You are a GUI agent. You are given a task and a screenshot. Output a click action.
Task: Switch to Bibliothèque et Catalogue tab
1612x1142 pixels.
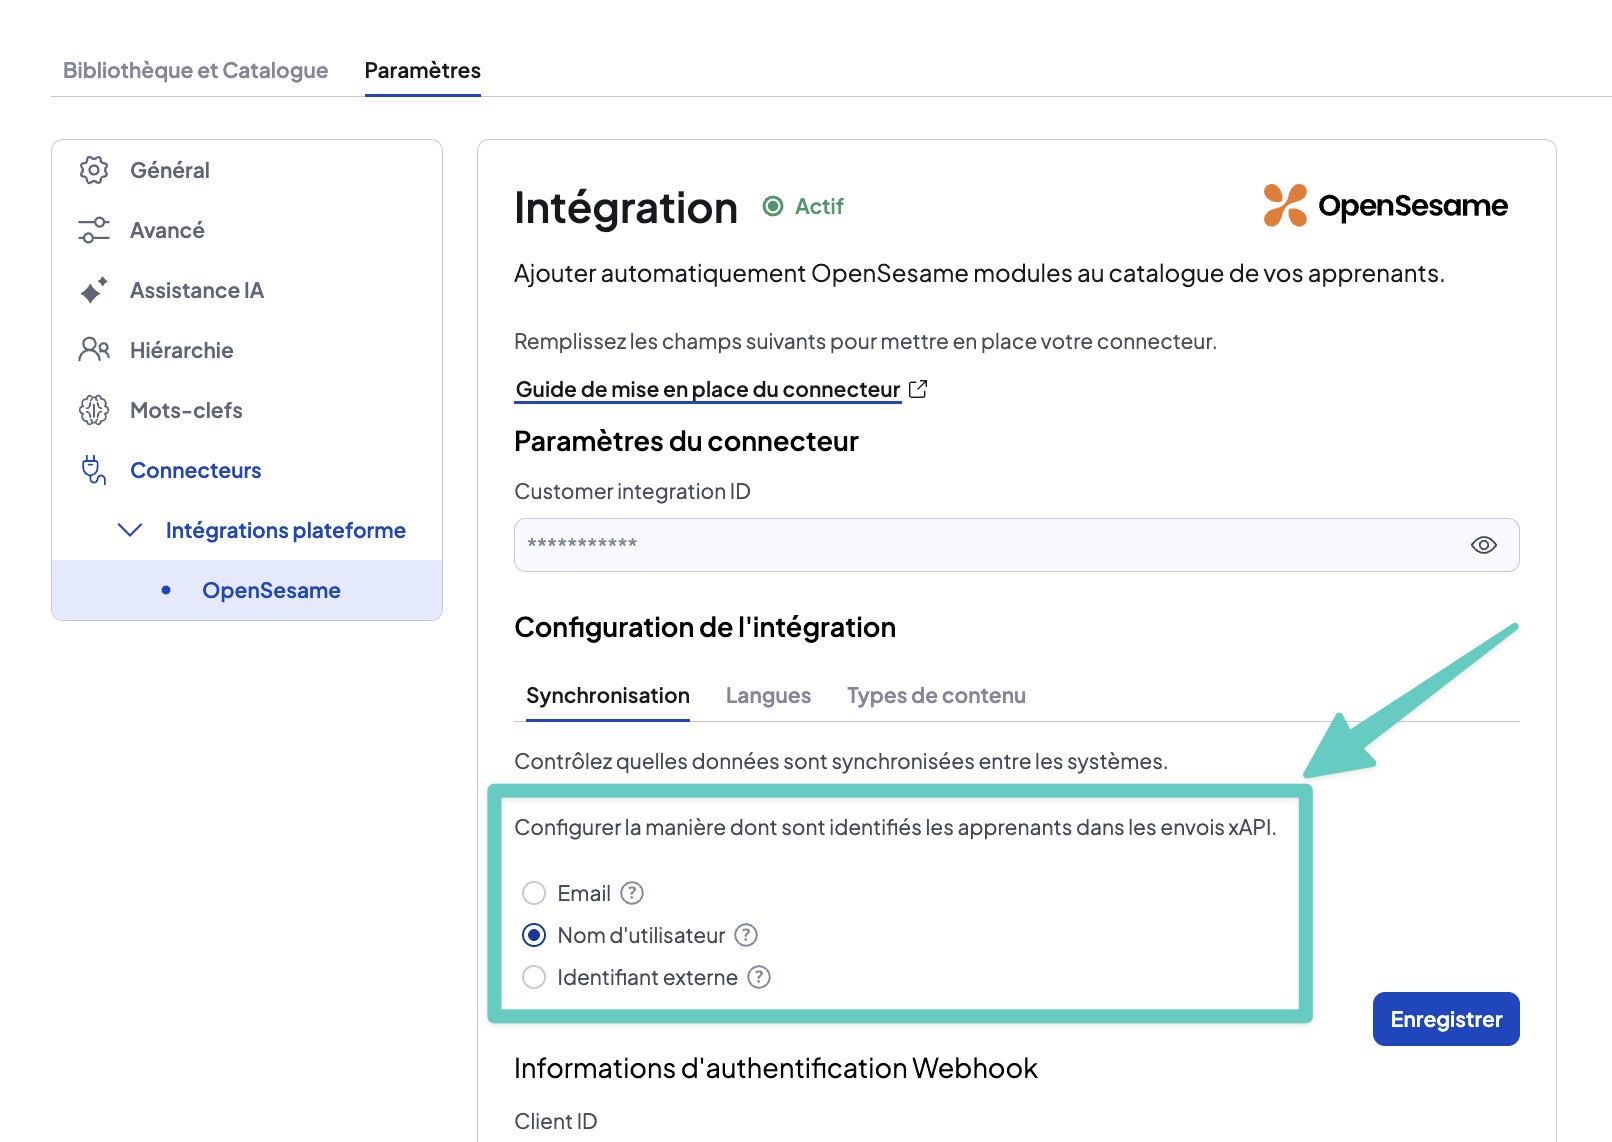tap(195, 70)
